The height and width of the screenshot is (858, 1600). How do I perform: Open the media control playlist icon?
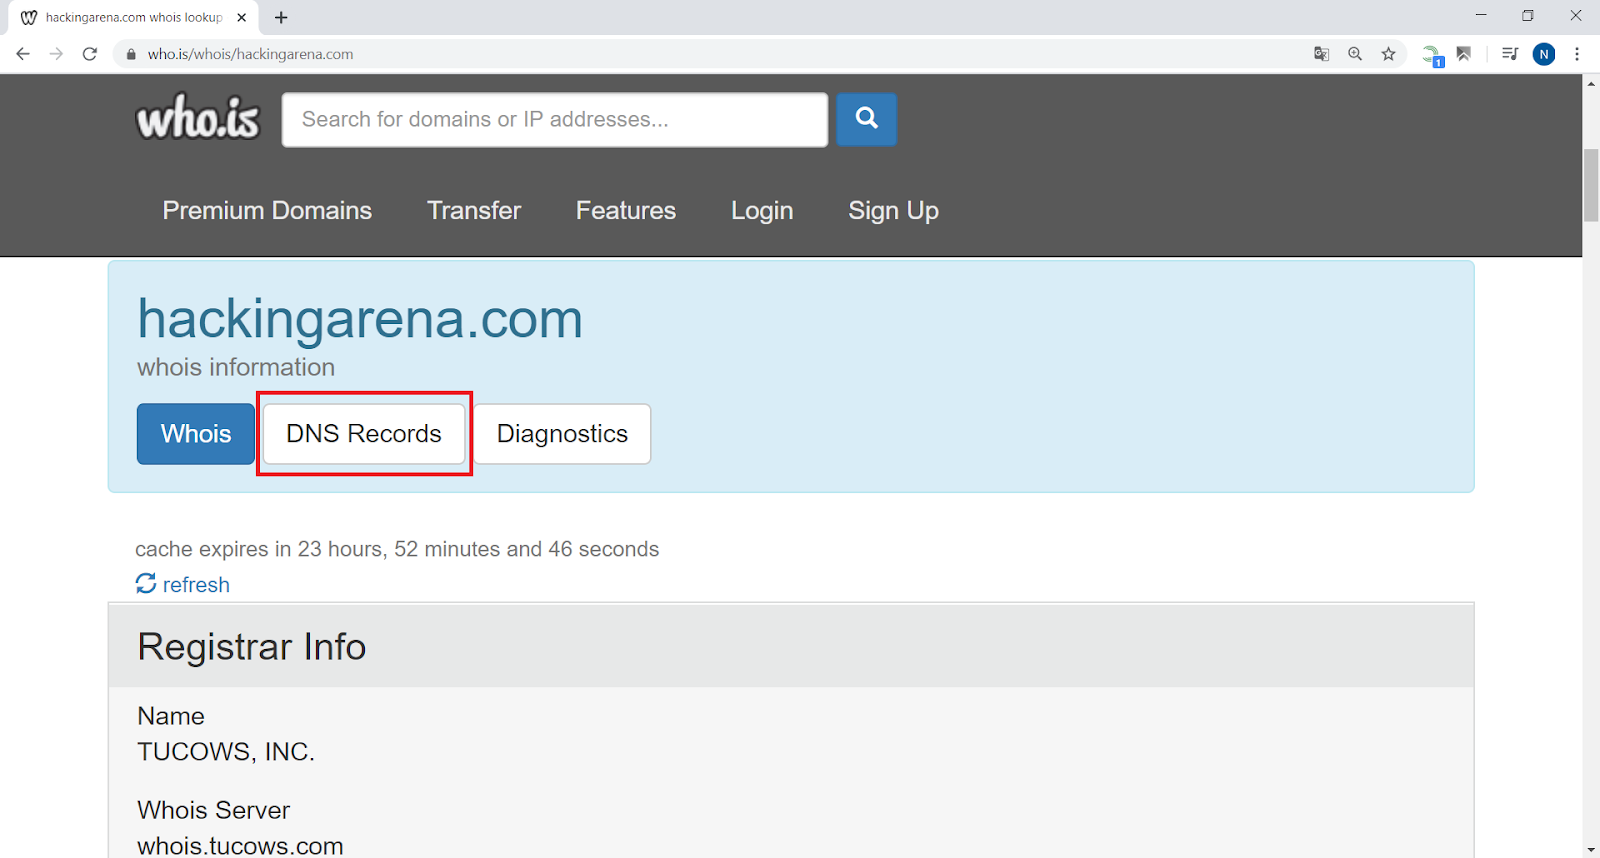(x=1510, y=54)
